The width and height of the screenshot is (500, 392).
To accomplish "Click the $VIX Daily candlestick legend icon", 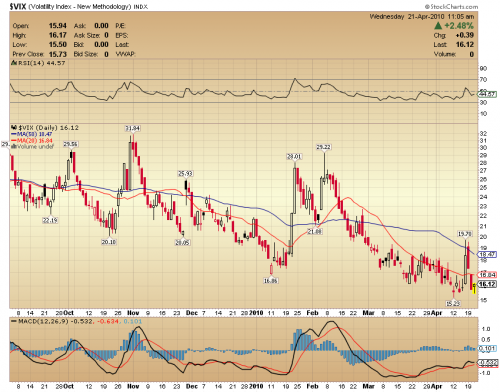I will tap(14, 127).
